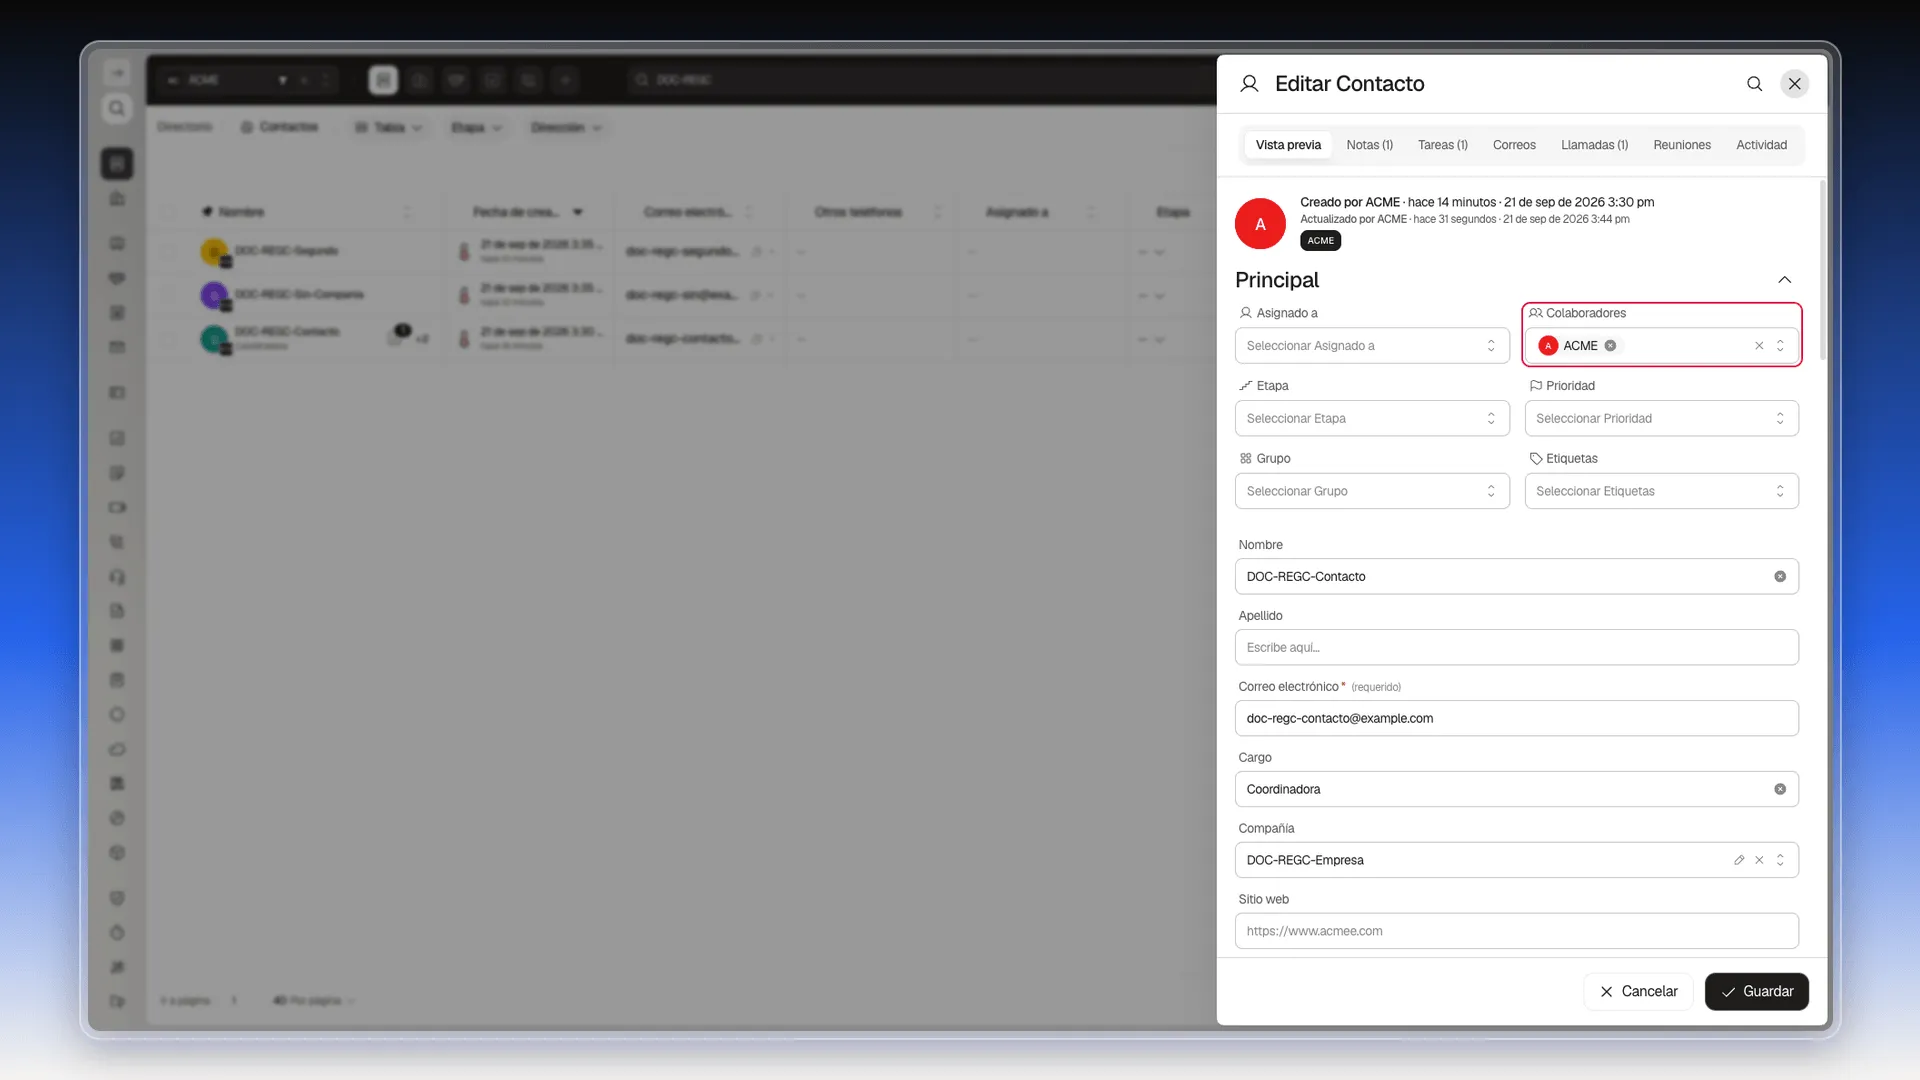Clear the Nombre field value
Screen dimensions: 1920x1080
[1780, 577]
